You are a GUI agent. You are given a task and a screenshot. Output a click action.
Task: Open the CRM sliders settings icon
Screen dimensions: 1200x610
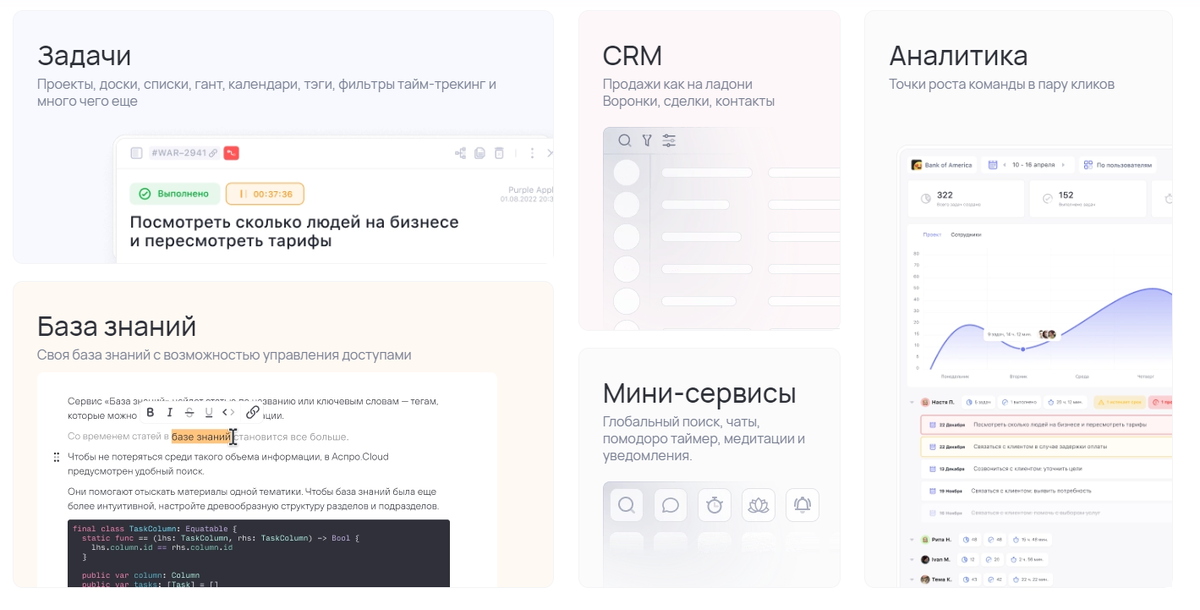click(669, 141)
